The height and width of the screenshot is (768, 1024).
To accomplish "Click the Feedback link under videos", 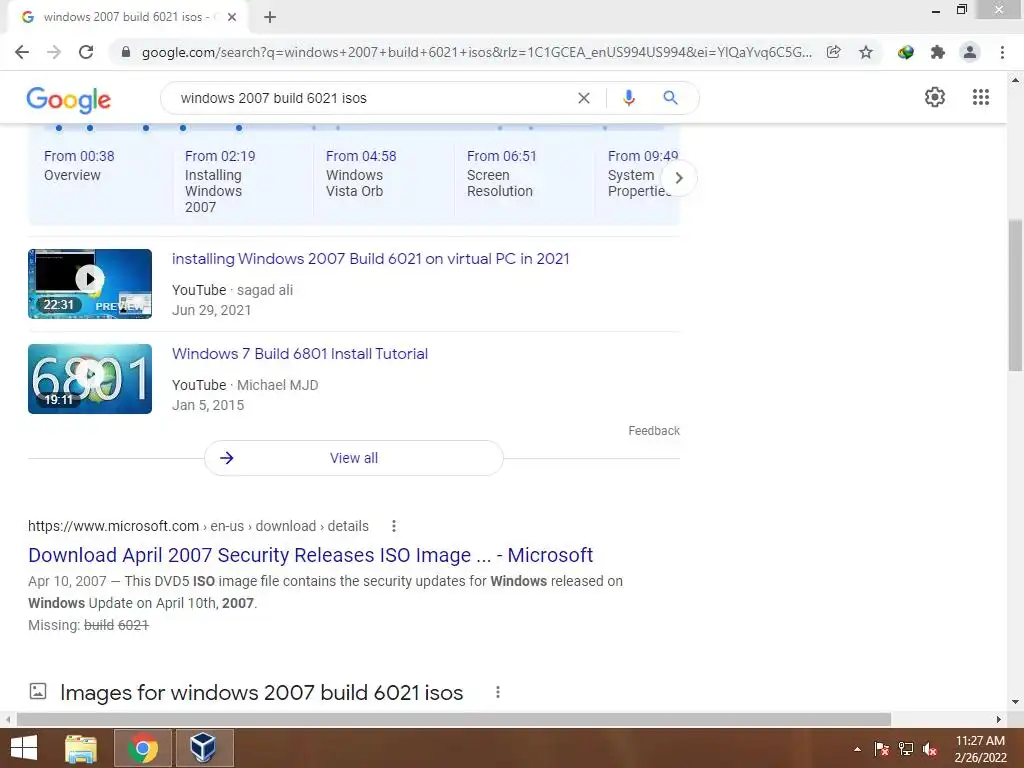I will click(x=654, y=431).
